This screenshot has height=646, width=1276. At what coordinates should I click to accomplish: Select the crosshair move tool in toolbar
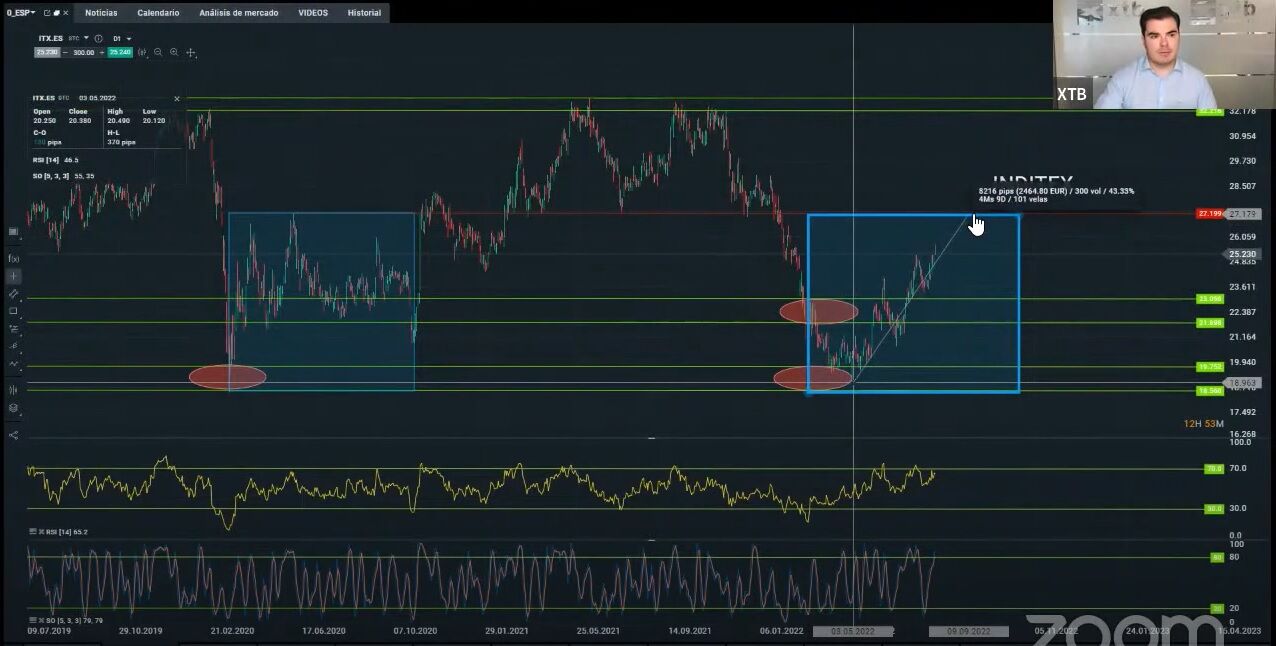(191, 52)
